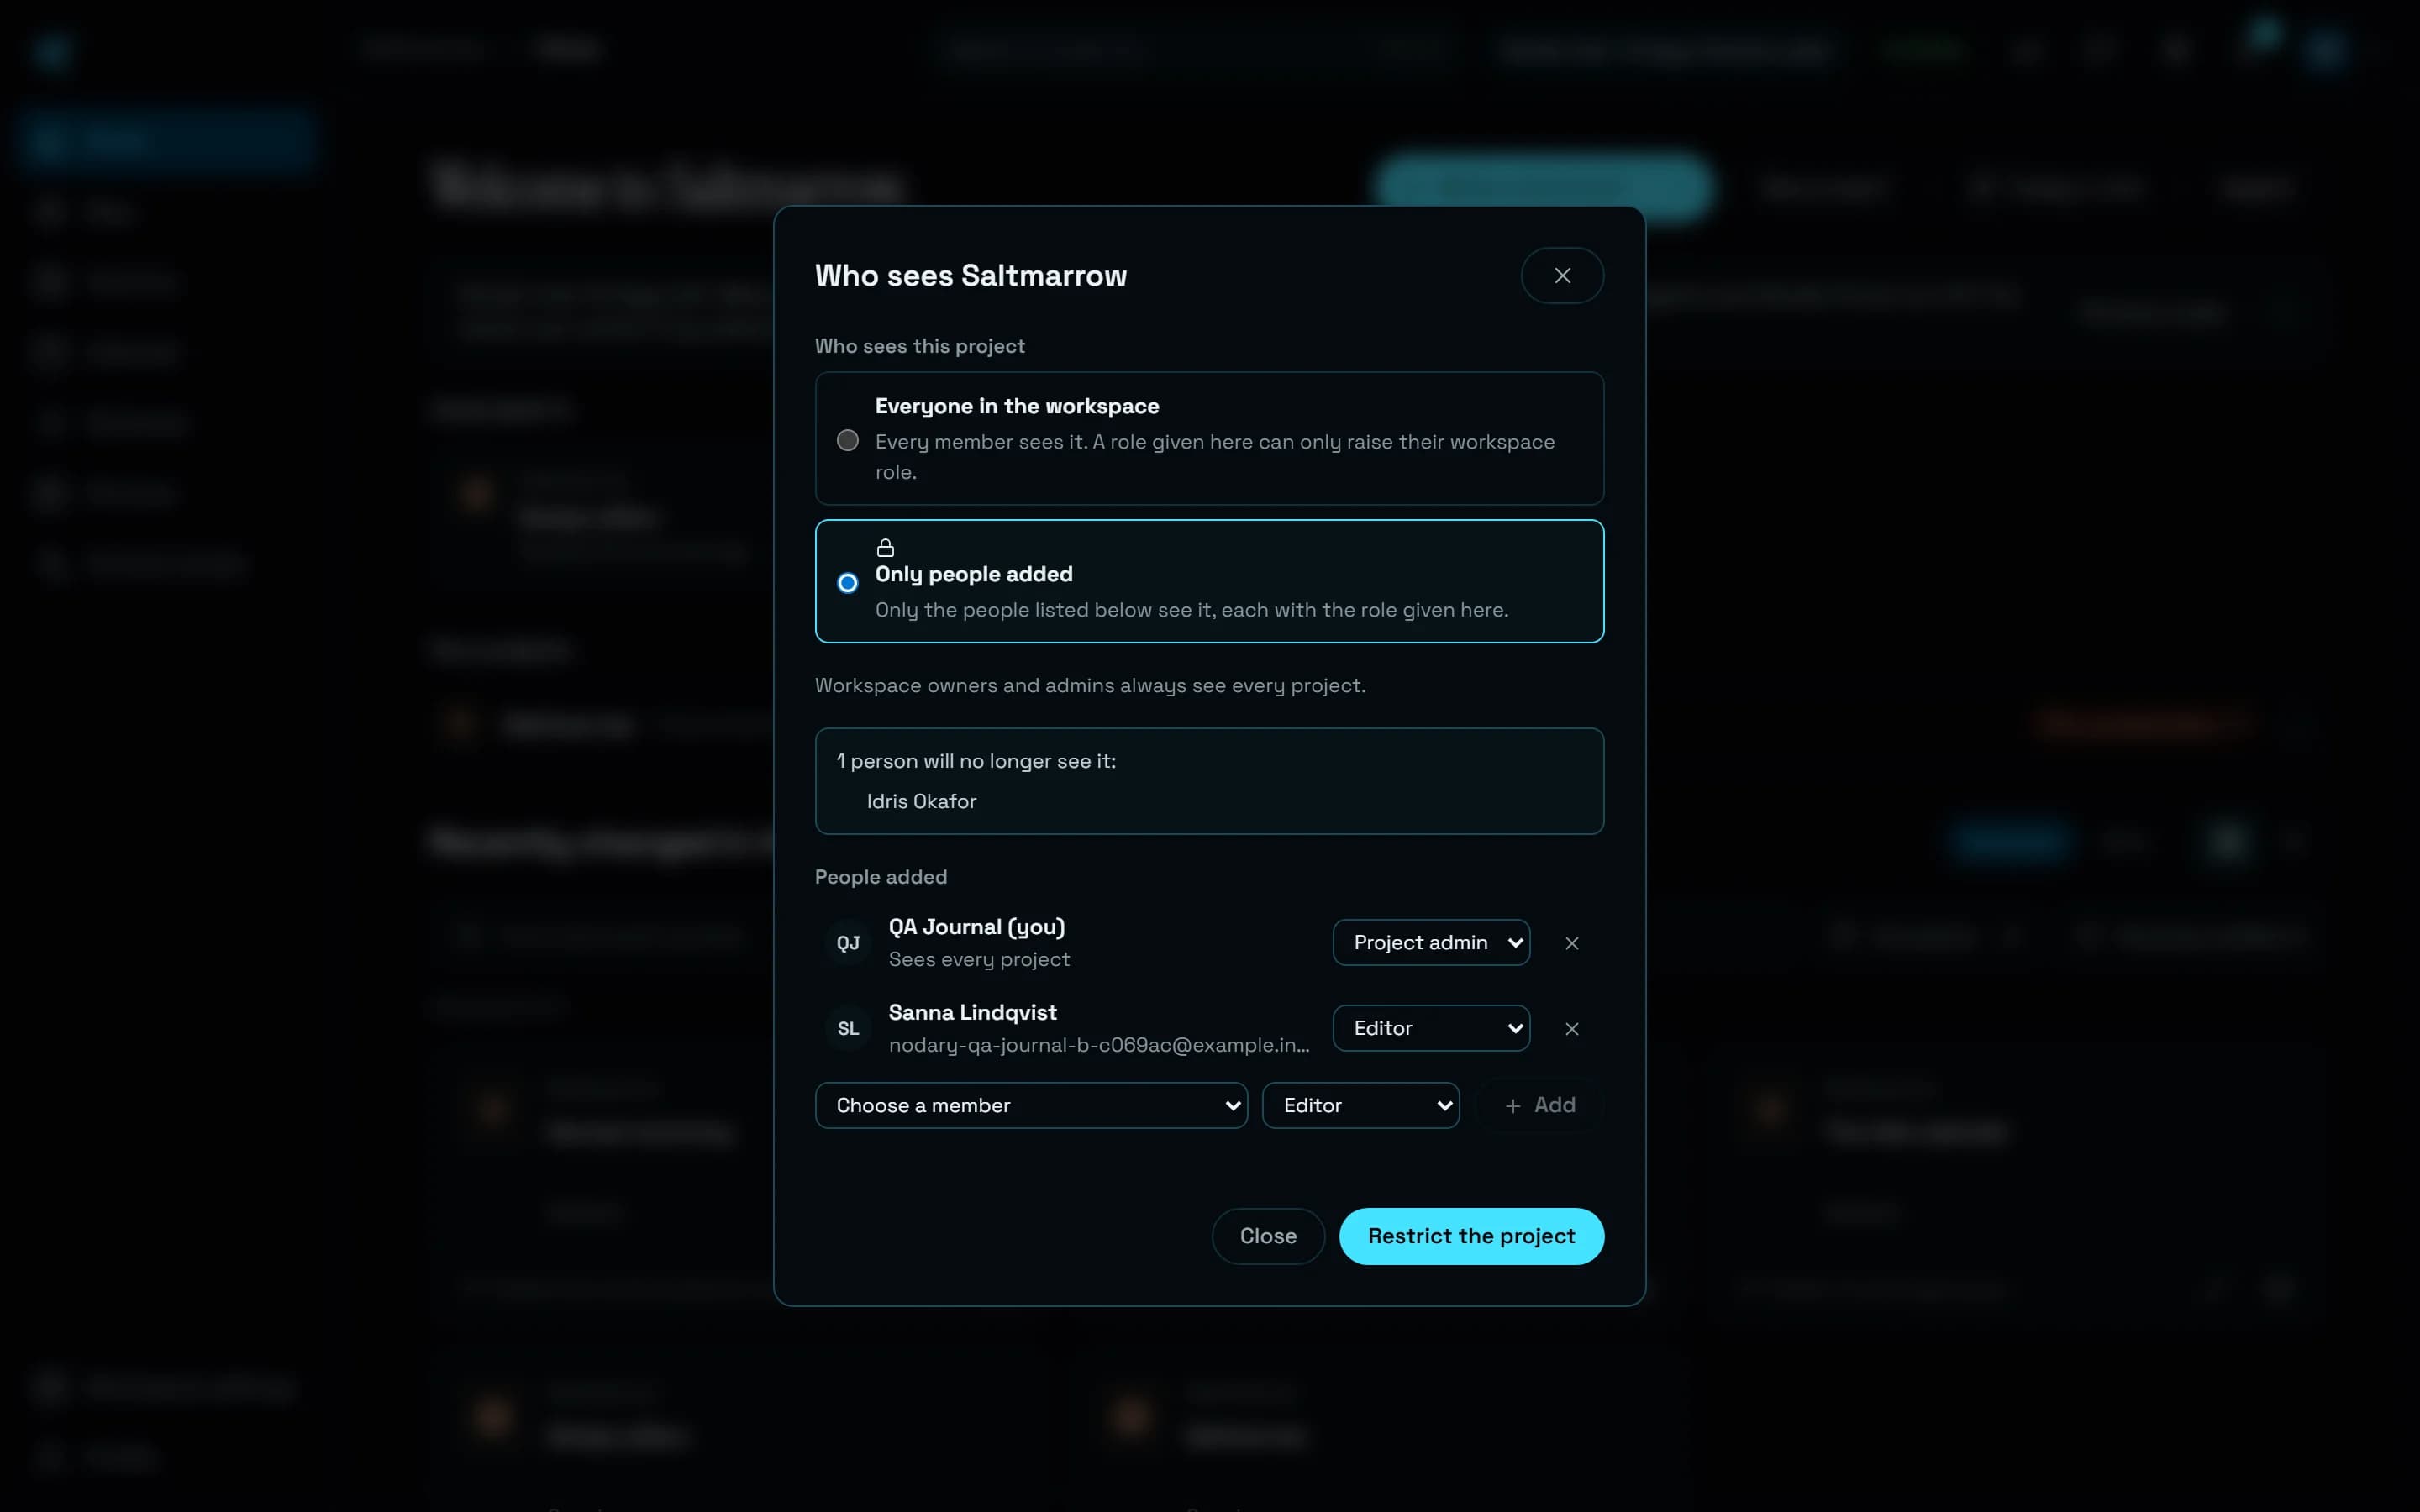Open the Choose a member dropdown

tap(1031, 1105)
